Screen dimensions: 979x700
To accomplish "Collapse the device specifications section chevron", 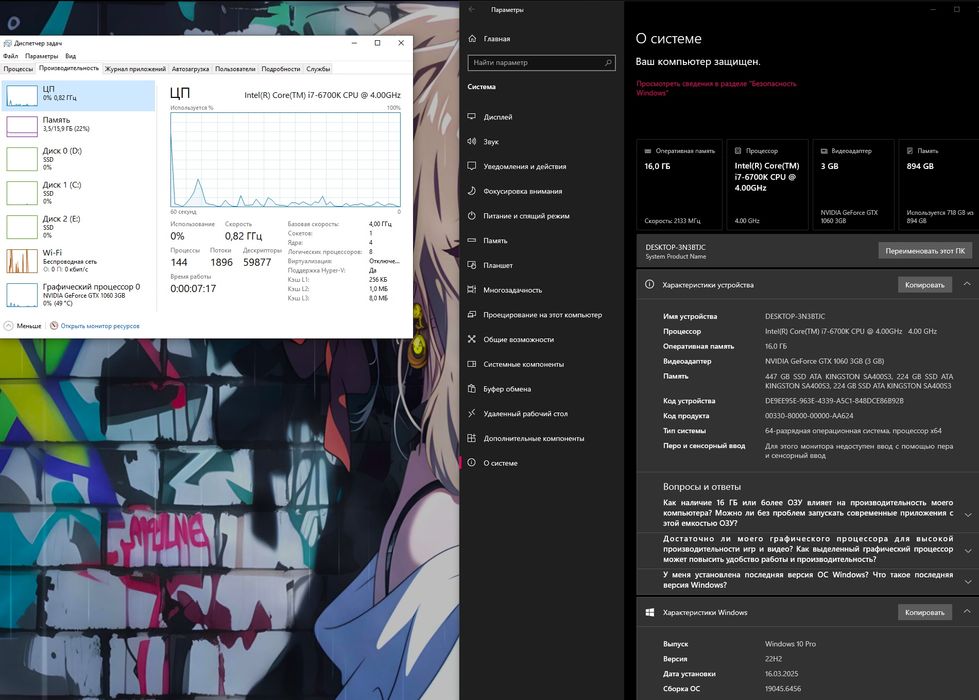I will click(967, 284).
